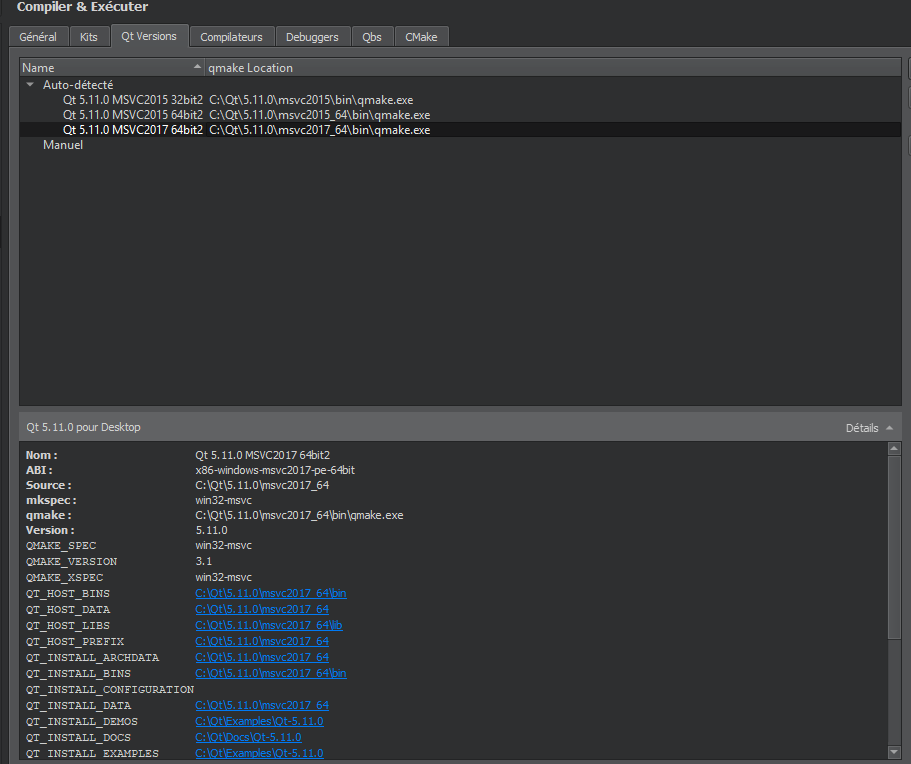Open the QT_INSTALL_ARCHDATA path link
The width and height of the screenshot is (911, 764).
(x=262, y=657)
